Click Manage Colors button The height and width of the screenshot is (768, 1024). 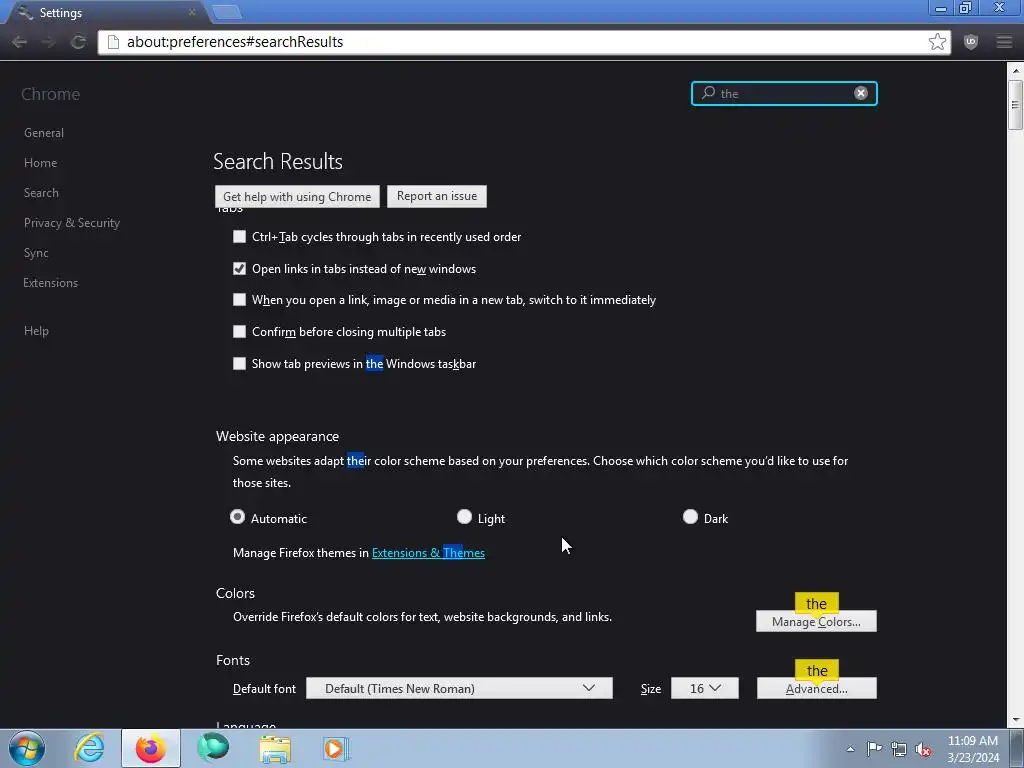click(x=816, y=621)
